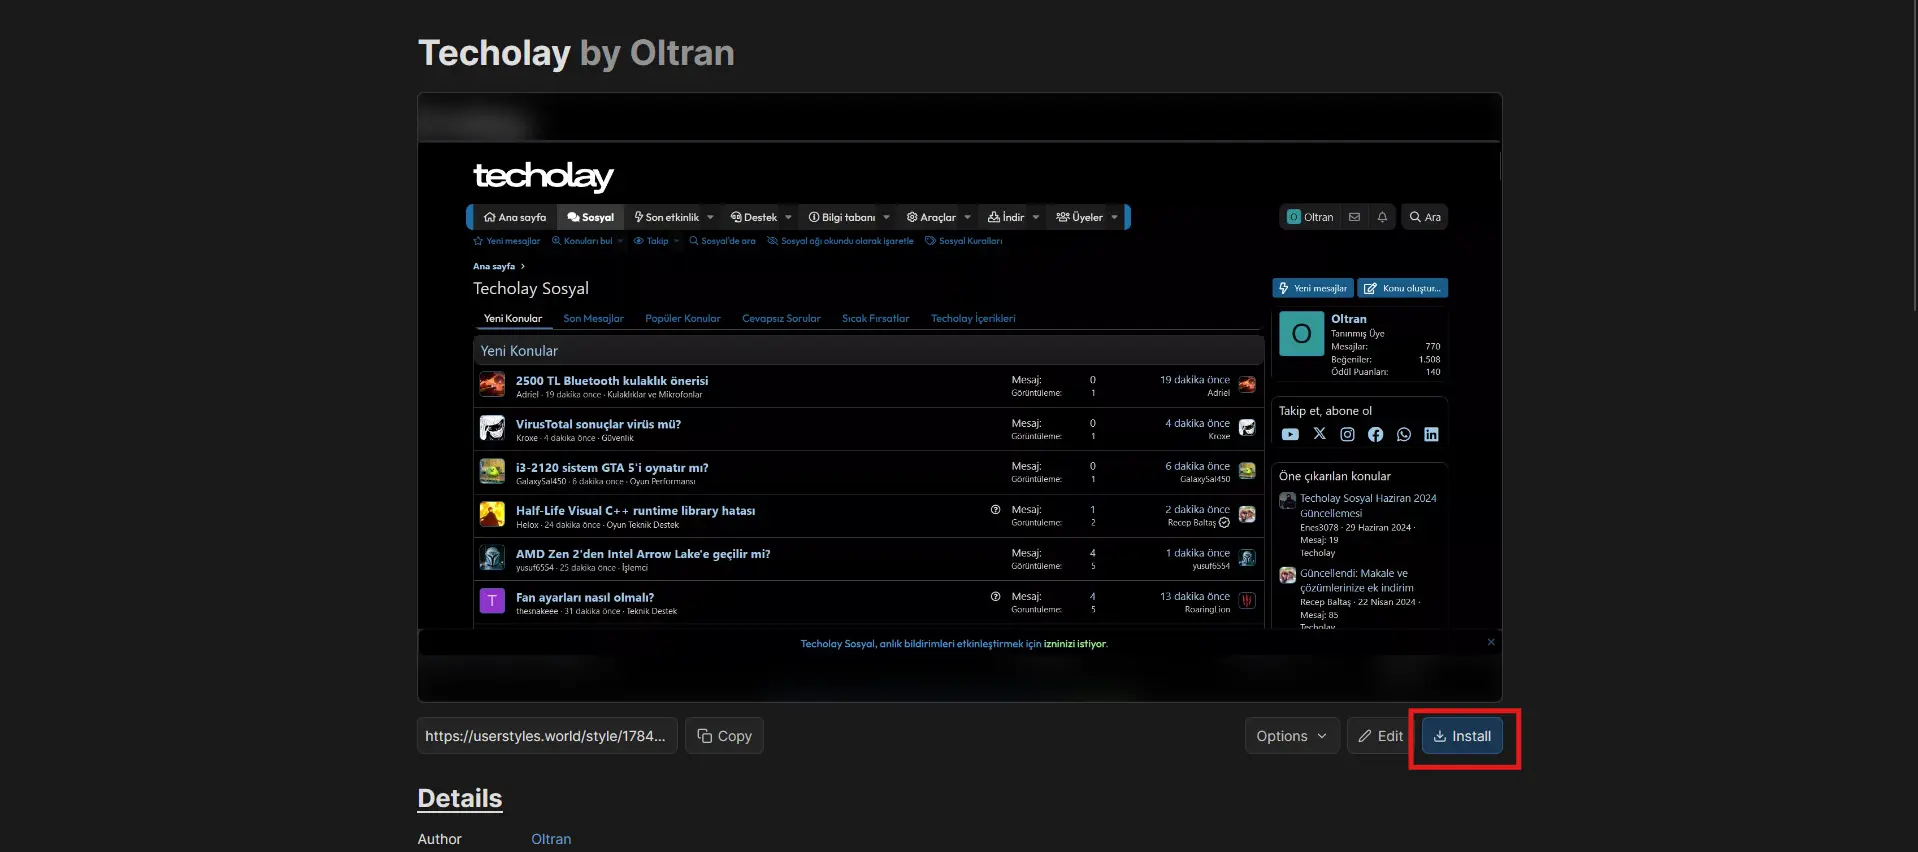Click the X (Twitter) icon under Takip et
Screen dimensions: 1918x852
pos(1320,434)
